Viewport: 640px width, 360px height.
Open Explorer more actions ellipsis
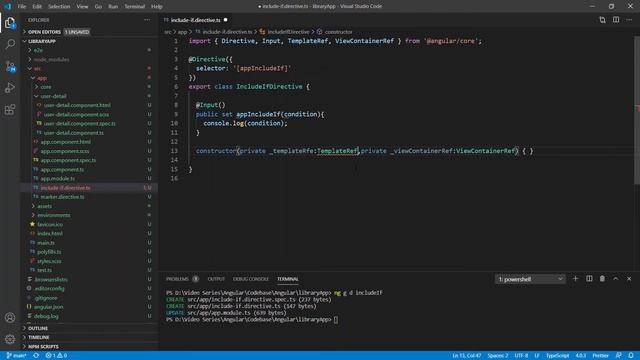(x=147, y=20)
